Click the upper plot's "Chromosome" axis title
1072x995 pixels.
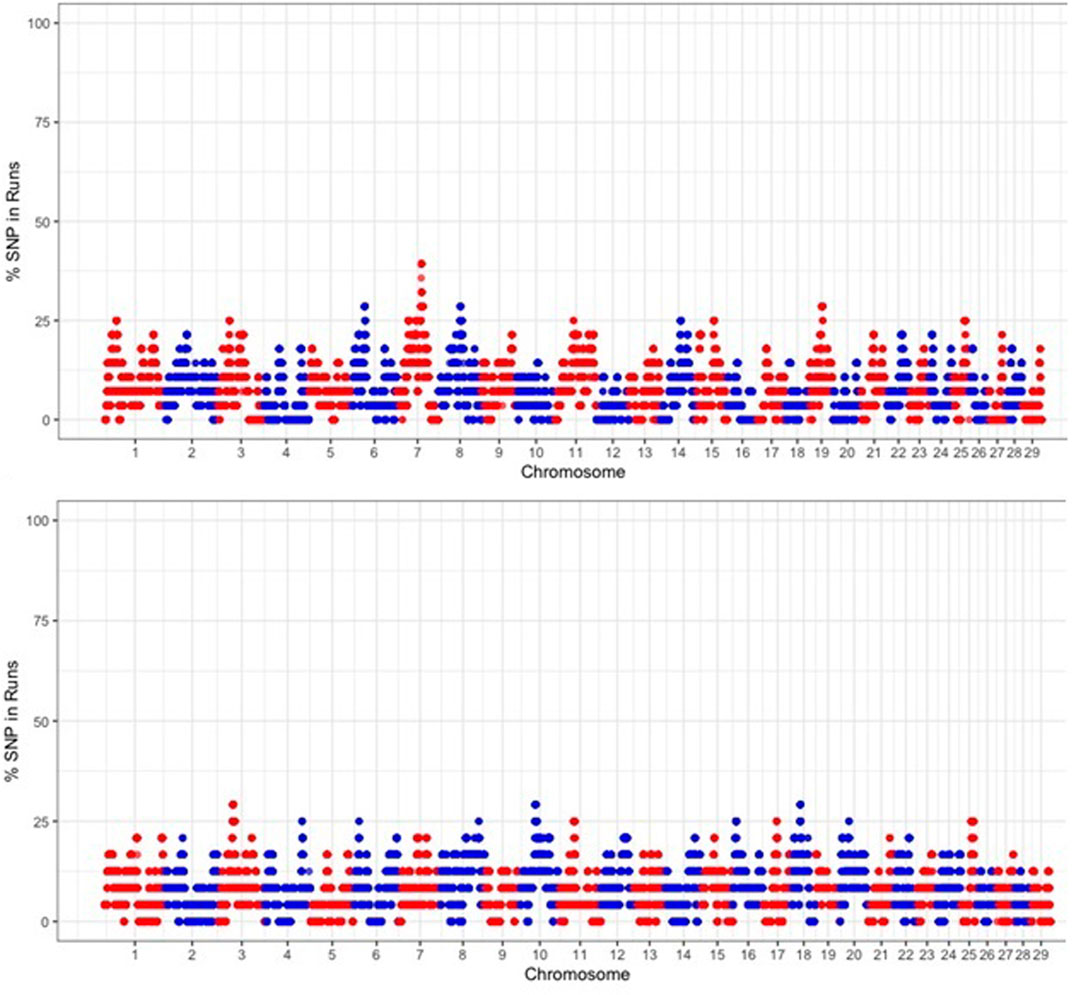pos(573,472)
